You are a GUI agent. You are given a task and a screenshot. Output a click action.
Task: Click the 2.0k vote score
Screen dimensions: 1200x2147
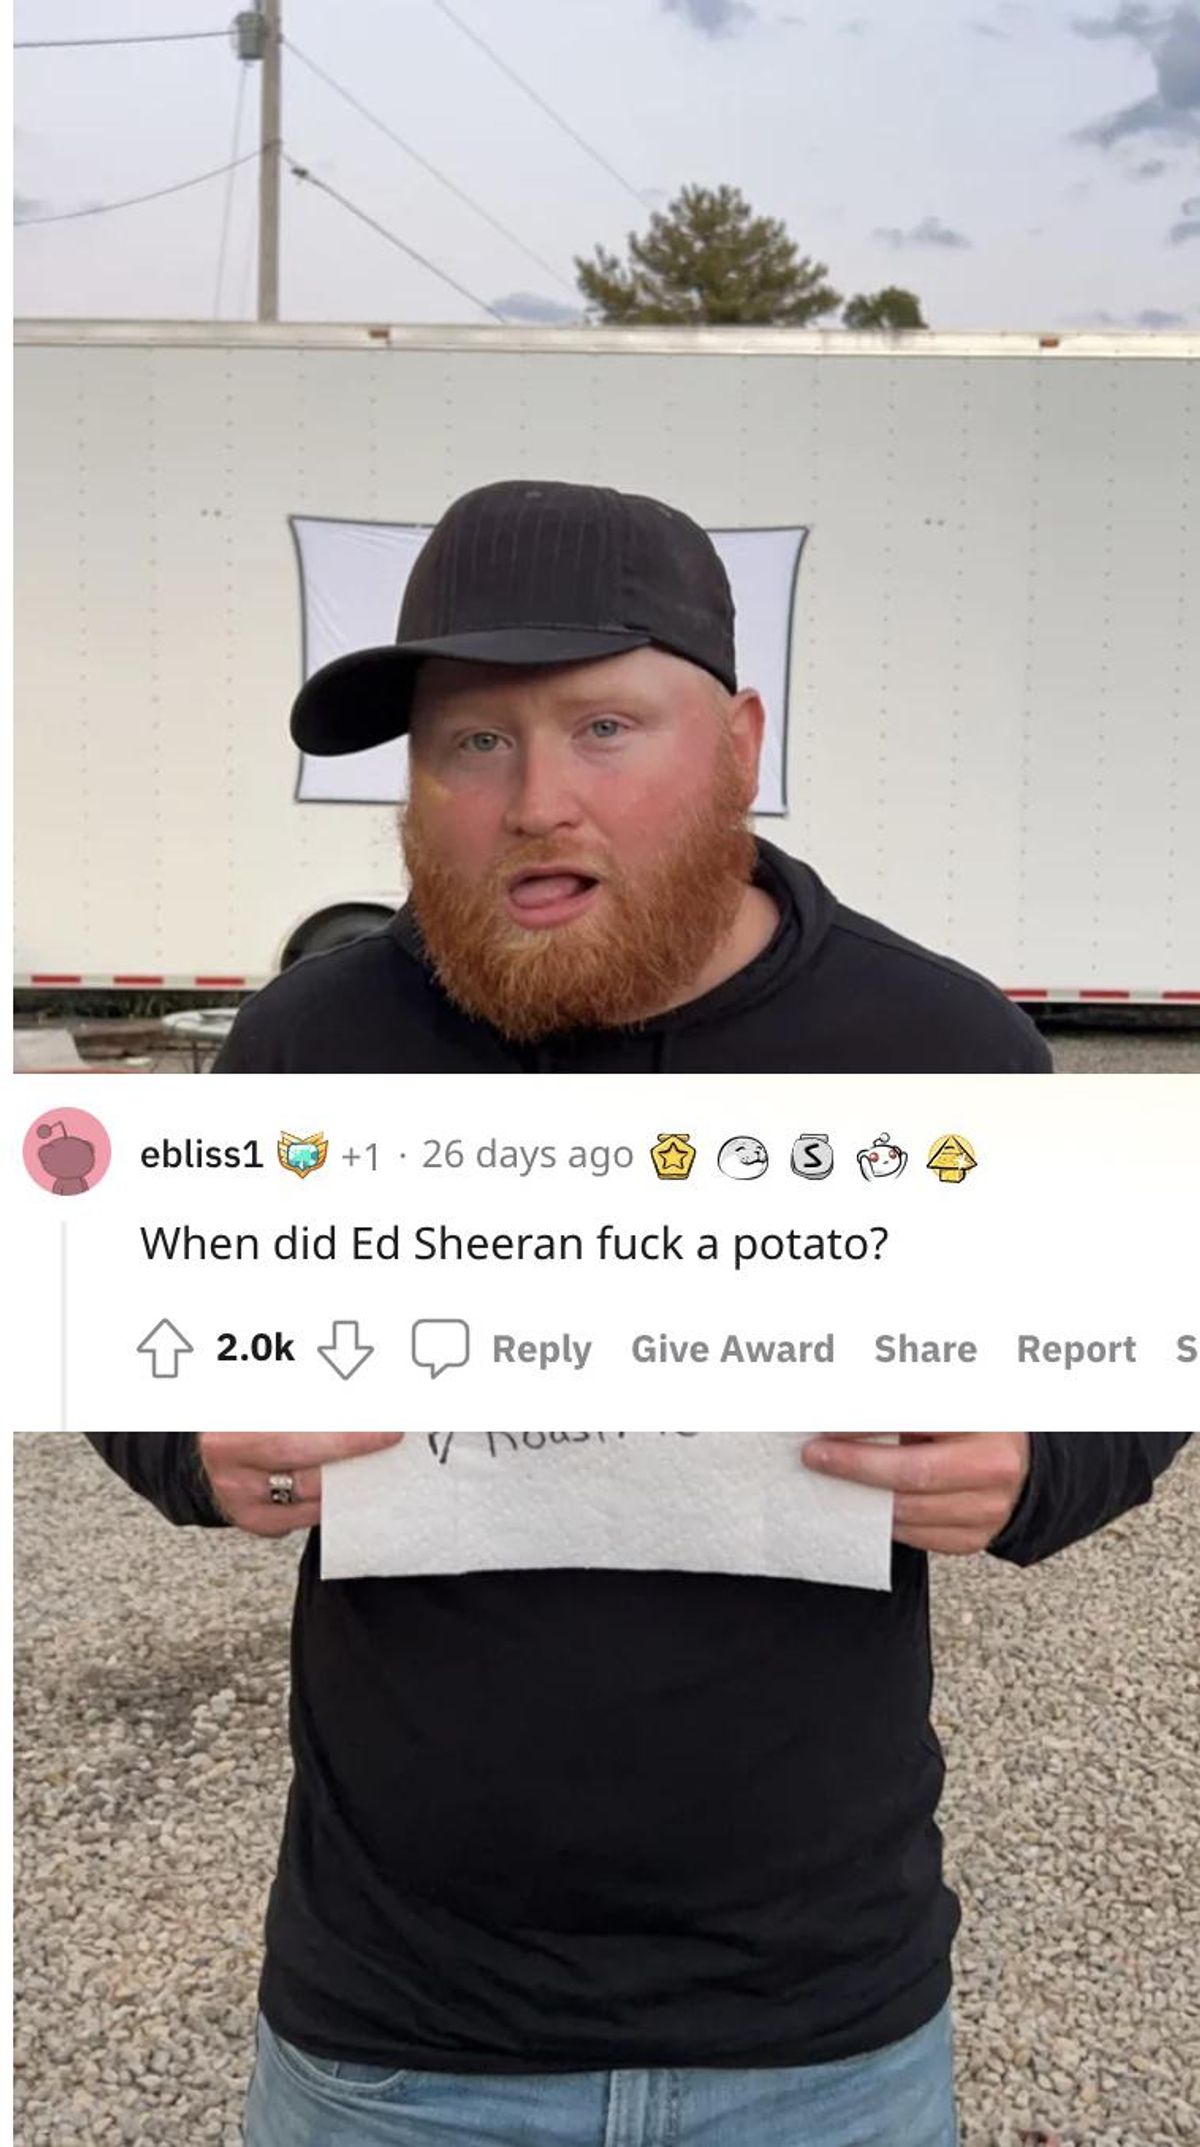click(255, 1349)
